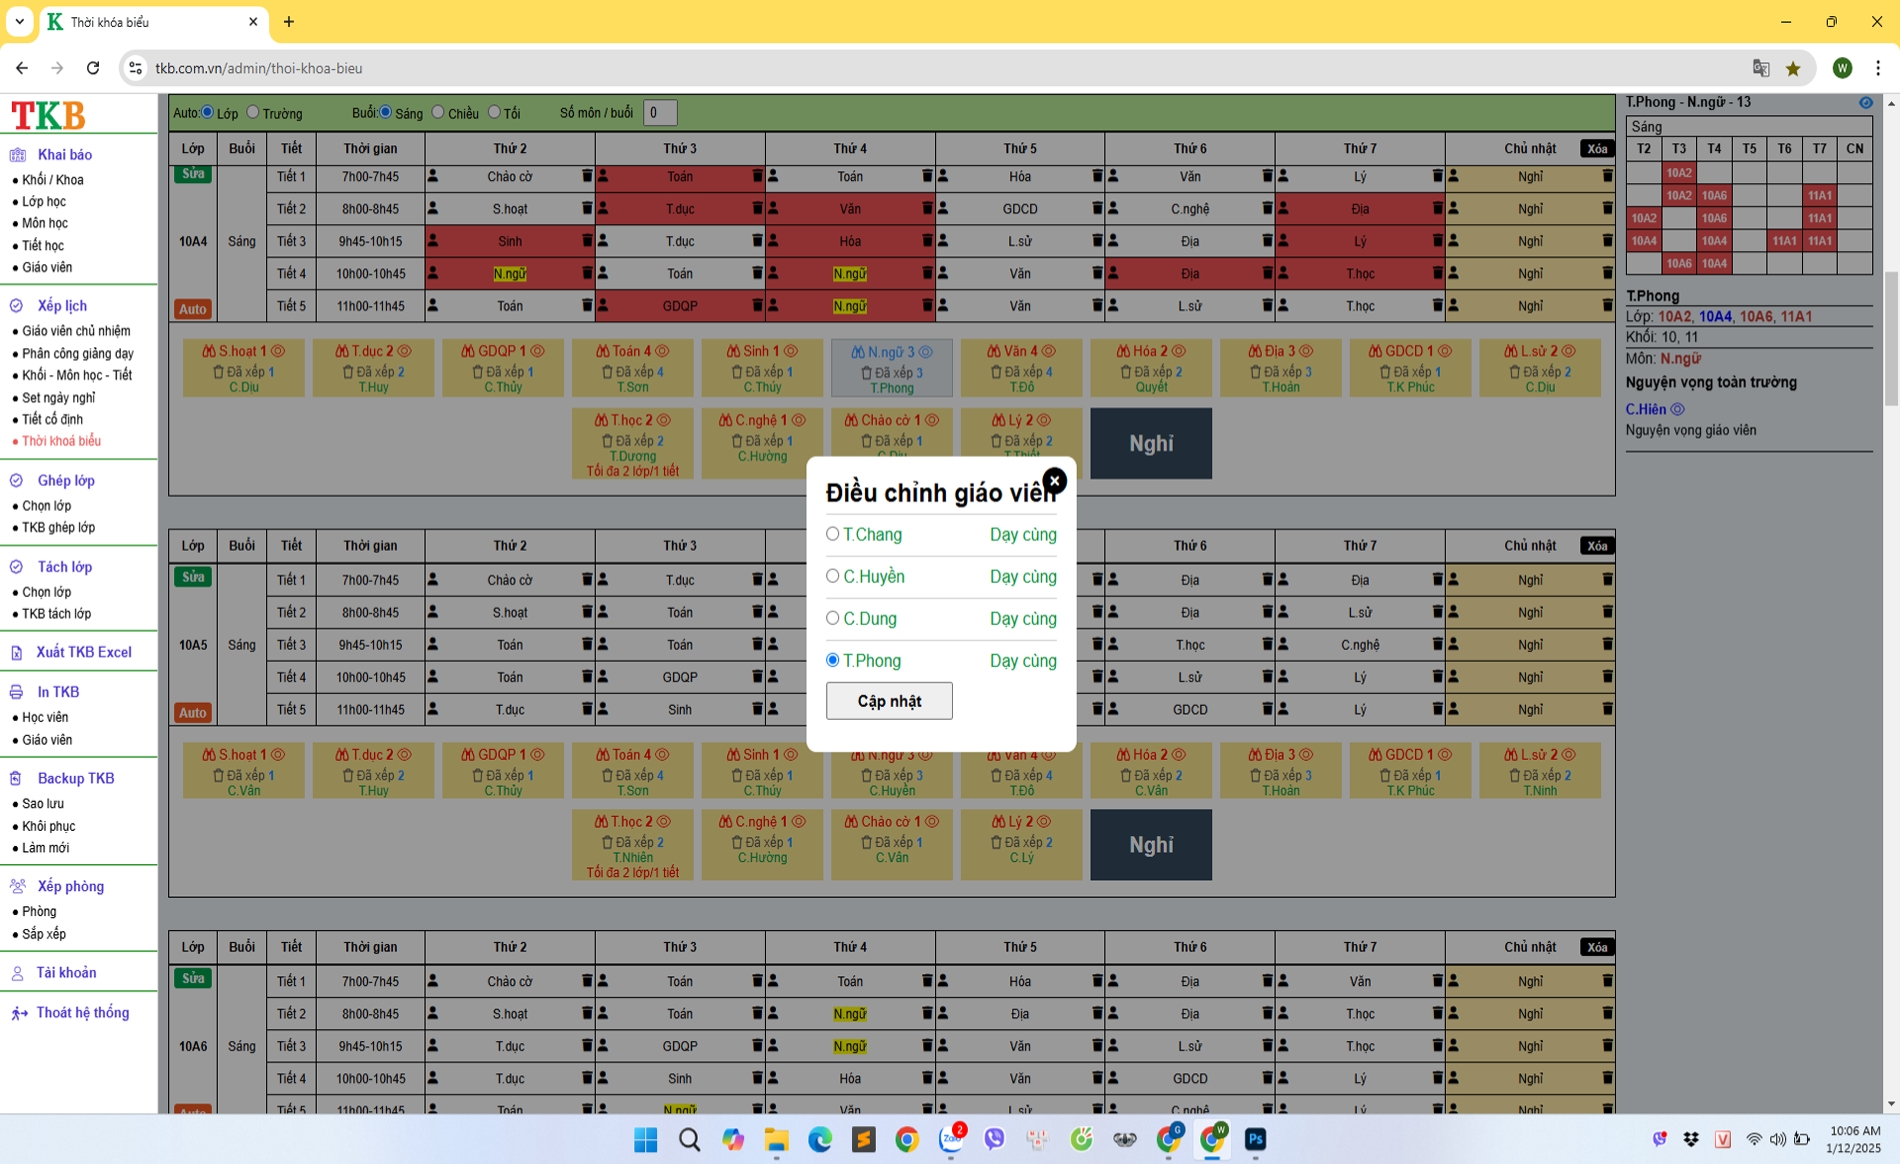Choose C.Huyền as the teacher
Screen dimensions: 1900x1164
(832, 576)
